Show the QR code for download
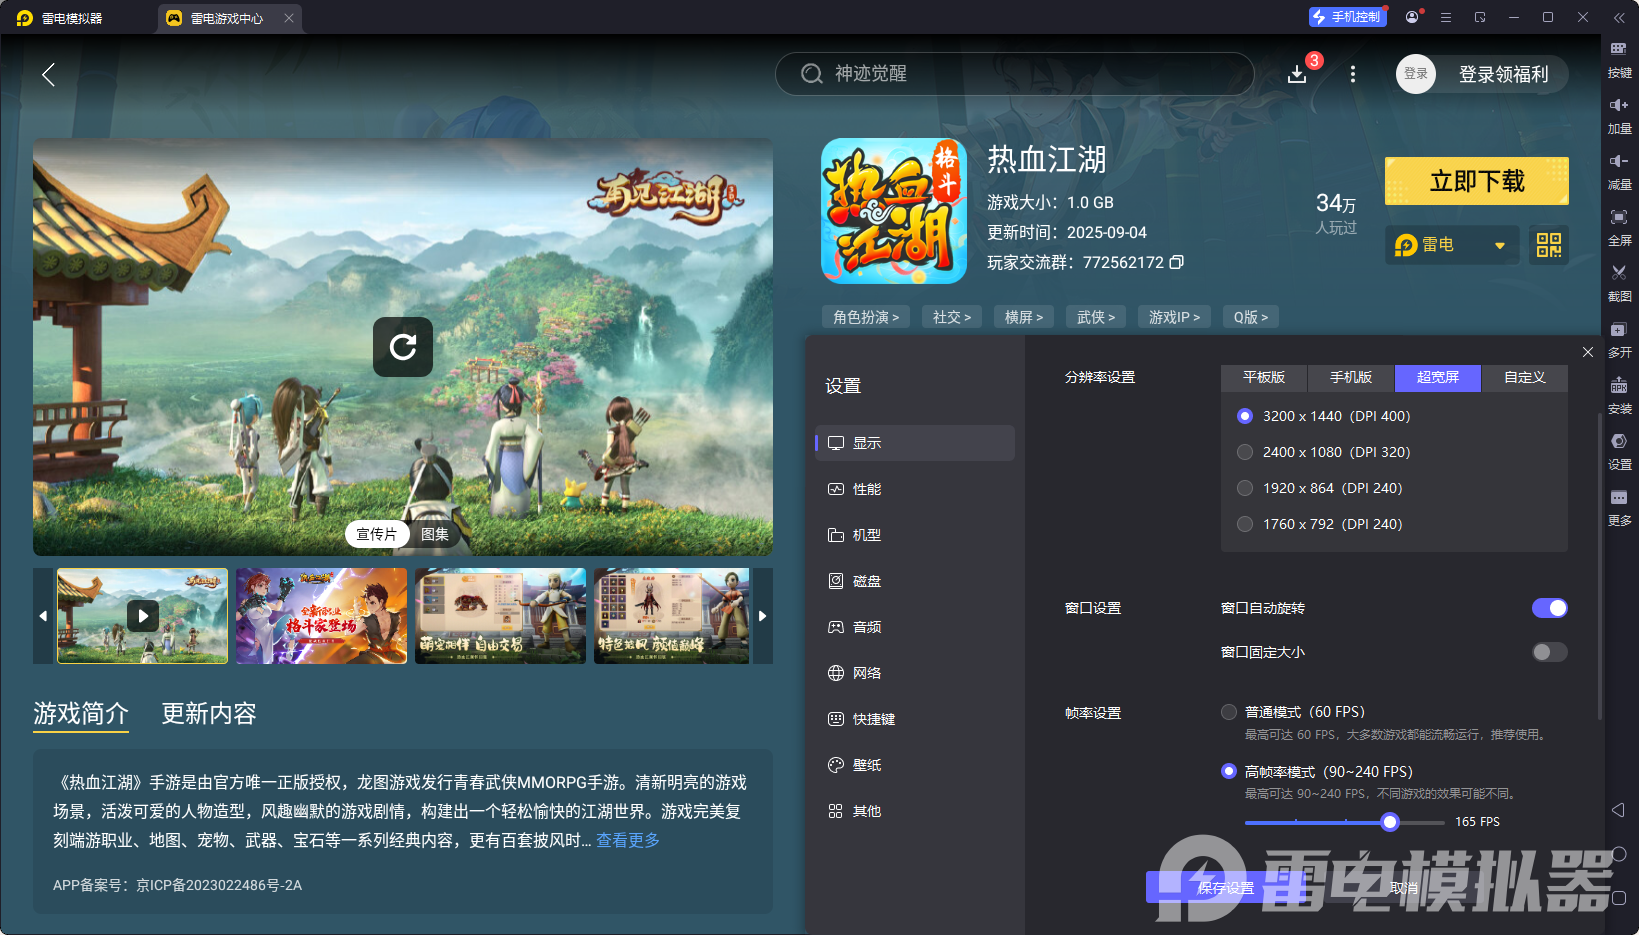1639x935 pixels. 1549,245
